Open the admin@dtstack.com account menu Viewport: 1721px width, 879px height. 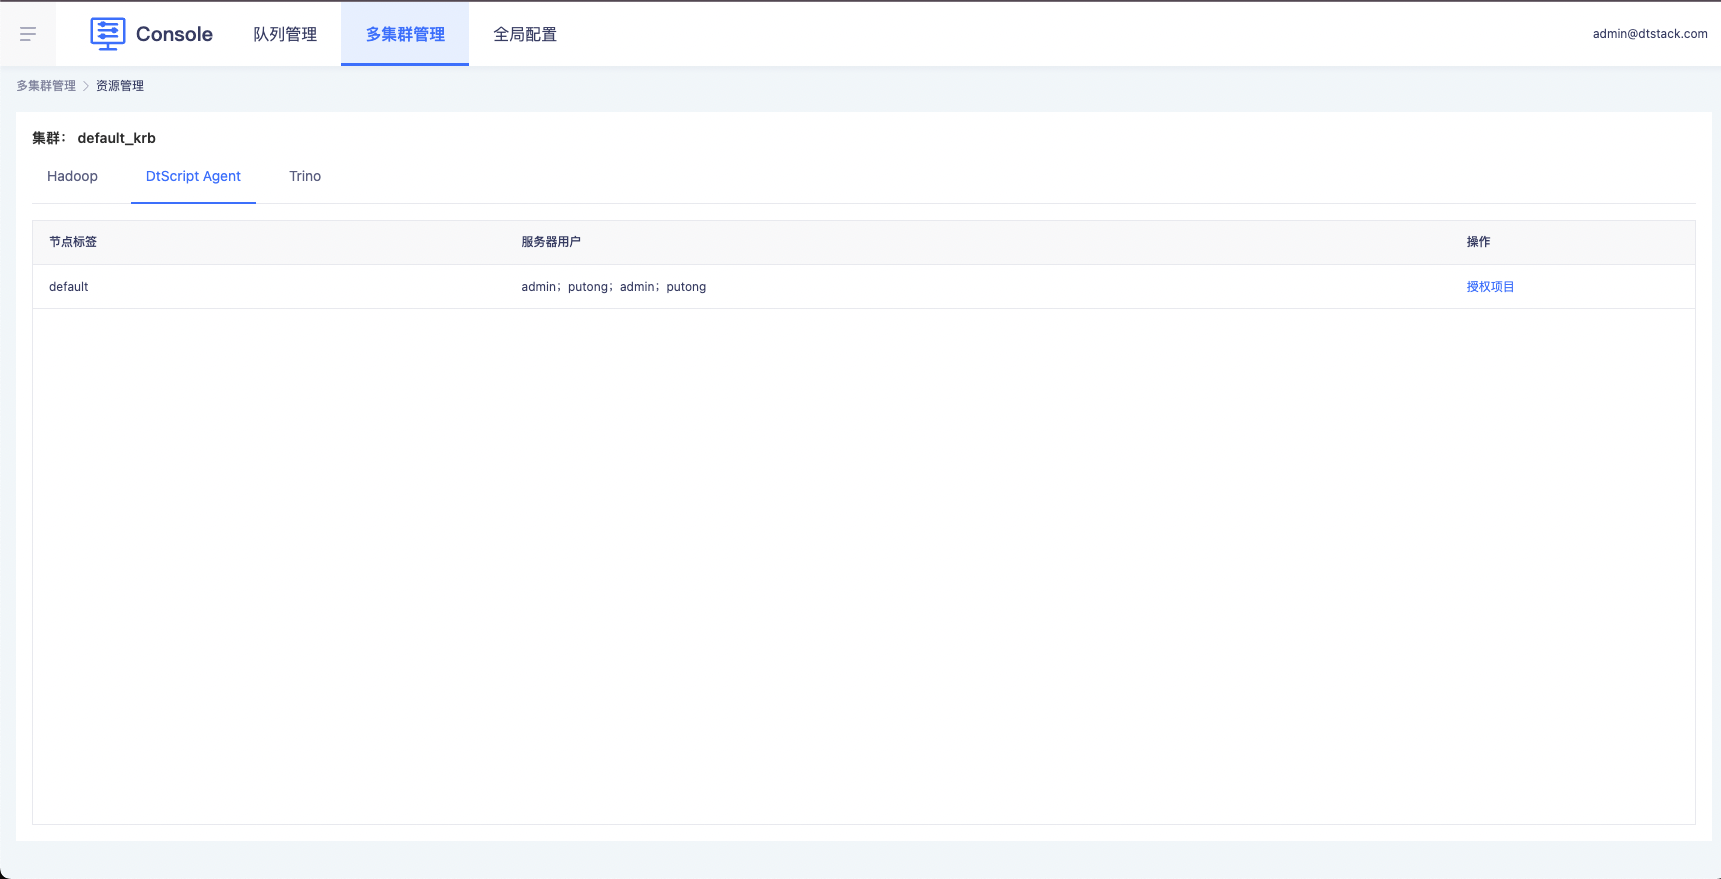[1650, 34]
